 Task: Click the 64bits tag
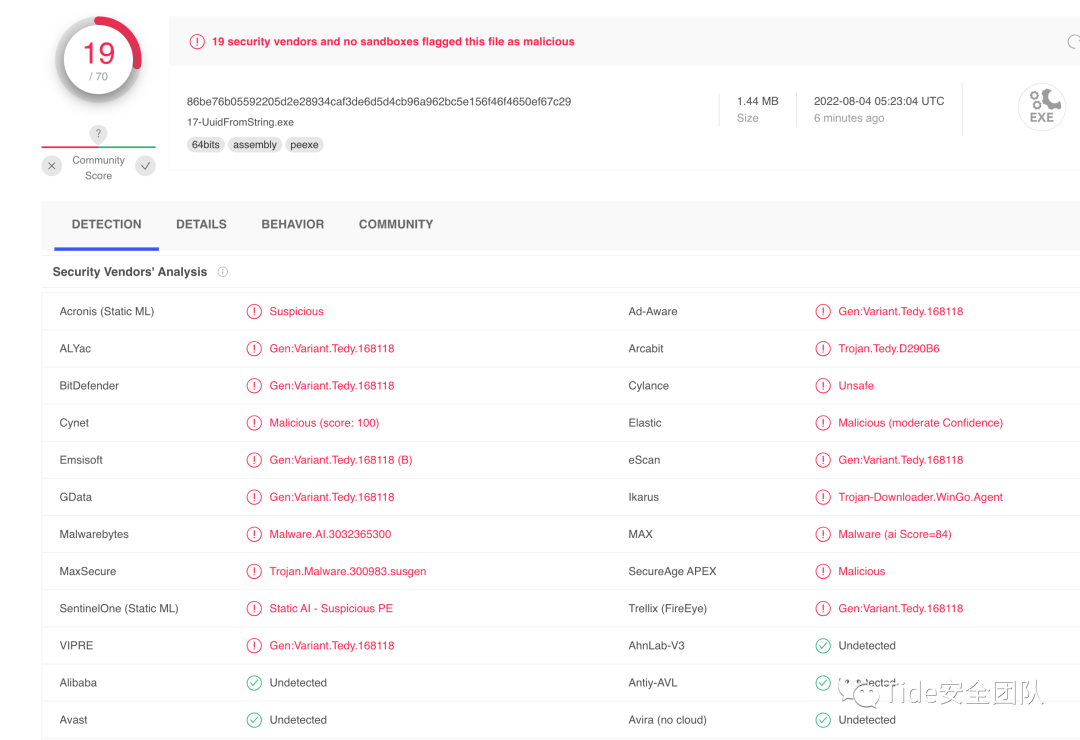click(x=205, y=145)
